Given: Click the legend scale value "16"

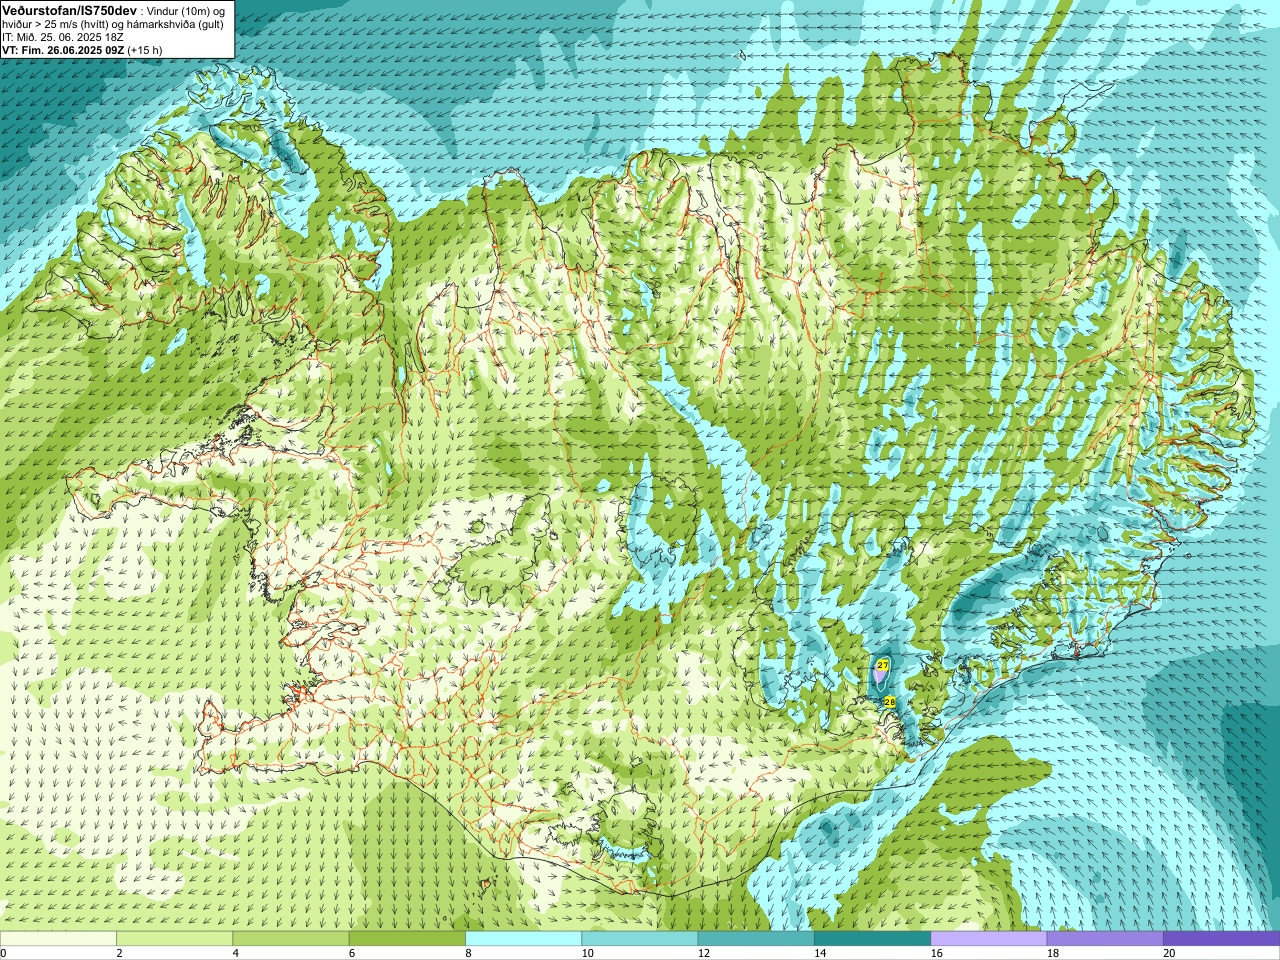Looking at the screenshot, I should pos(936,953).
